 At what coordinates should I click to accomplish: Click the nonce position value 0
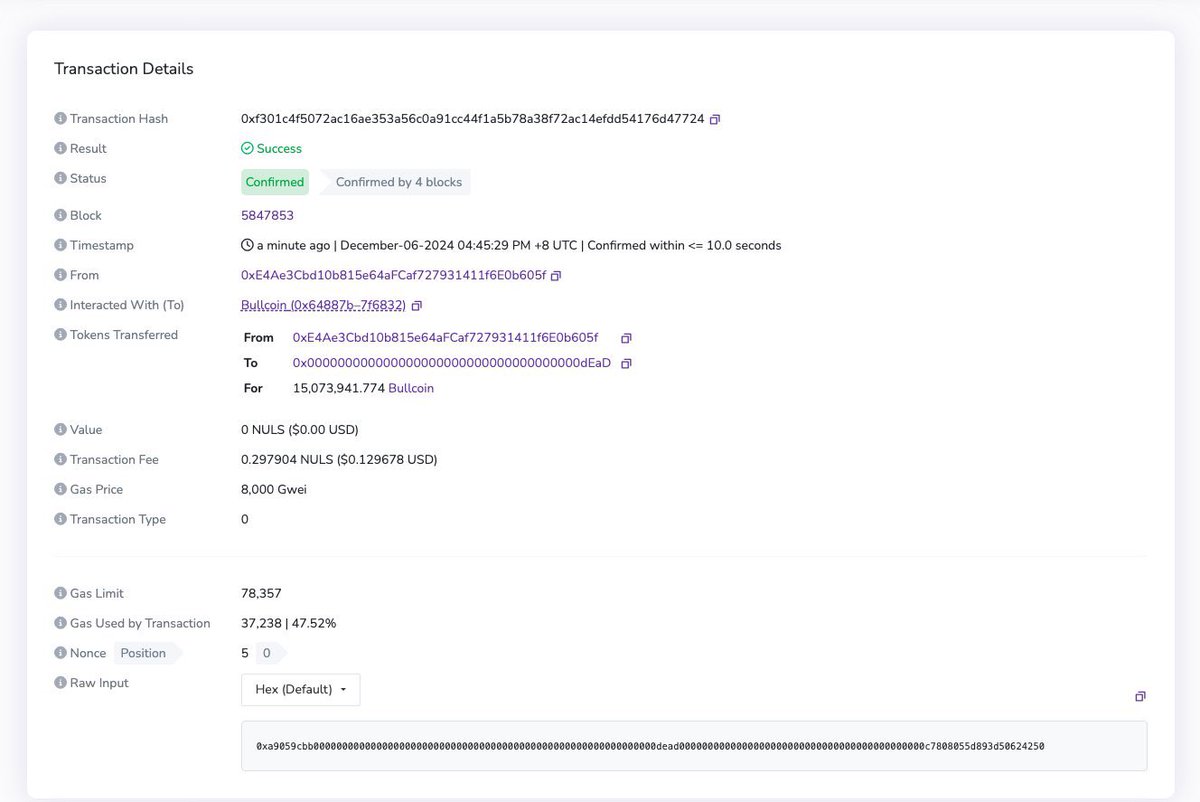point(266,653)
